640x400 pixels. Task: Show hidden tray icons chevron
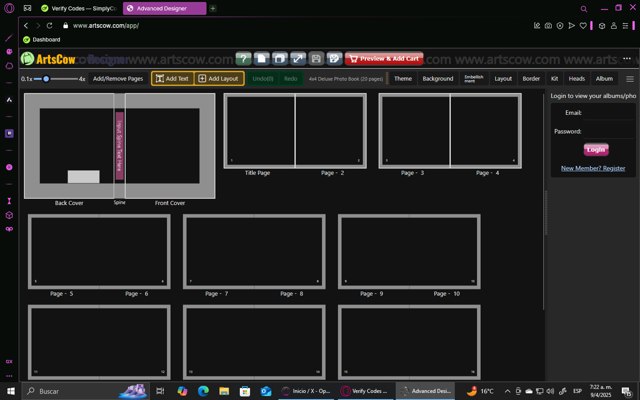click(x=507, y=391)
